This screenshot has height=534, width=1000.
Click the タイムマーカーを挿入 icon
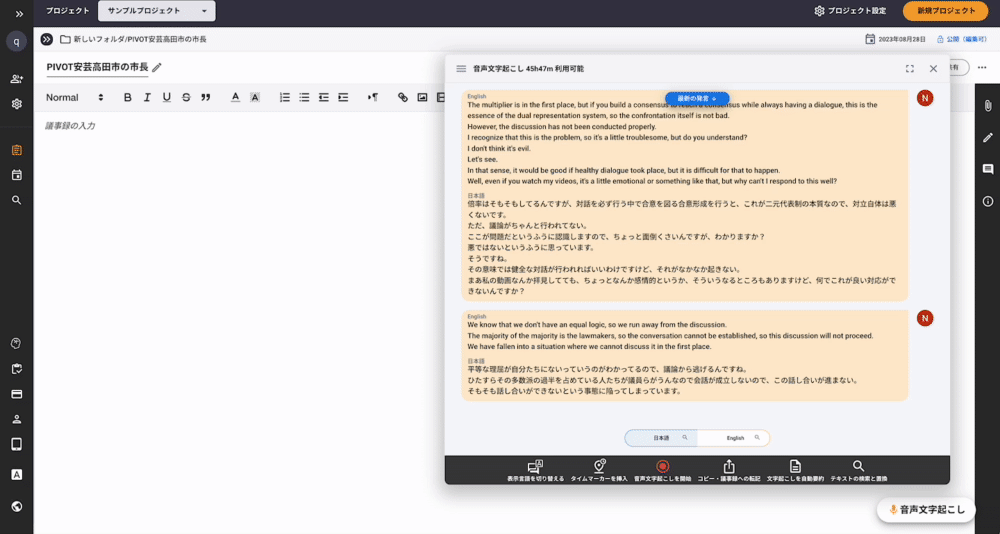tap(599, 467)
